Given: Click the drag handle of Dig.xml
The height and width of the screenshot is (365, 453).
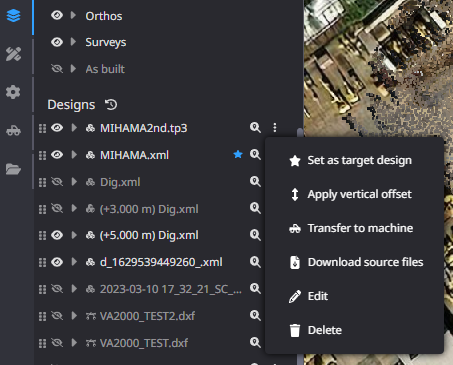Looking at the screenshot, I should pos(42,182).
